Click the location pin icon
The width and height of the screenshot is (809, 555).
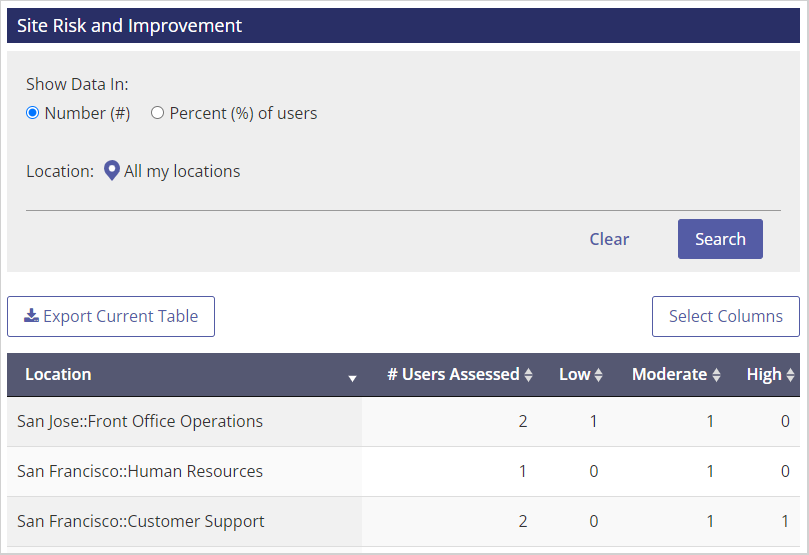pyautogui.click(x=111, y=171)
